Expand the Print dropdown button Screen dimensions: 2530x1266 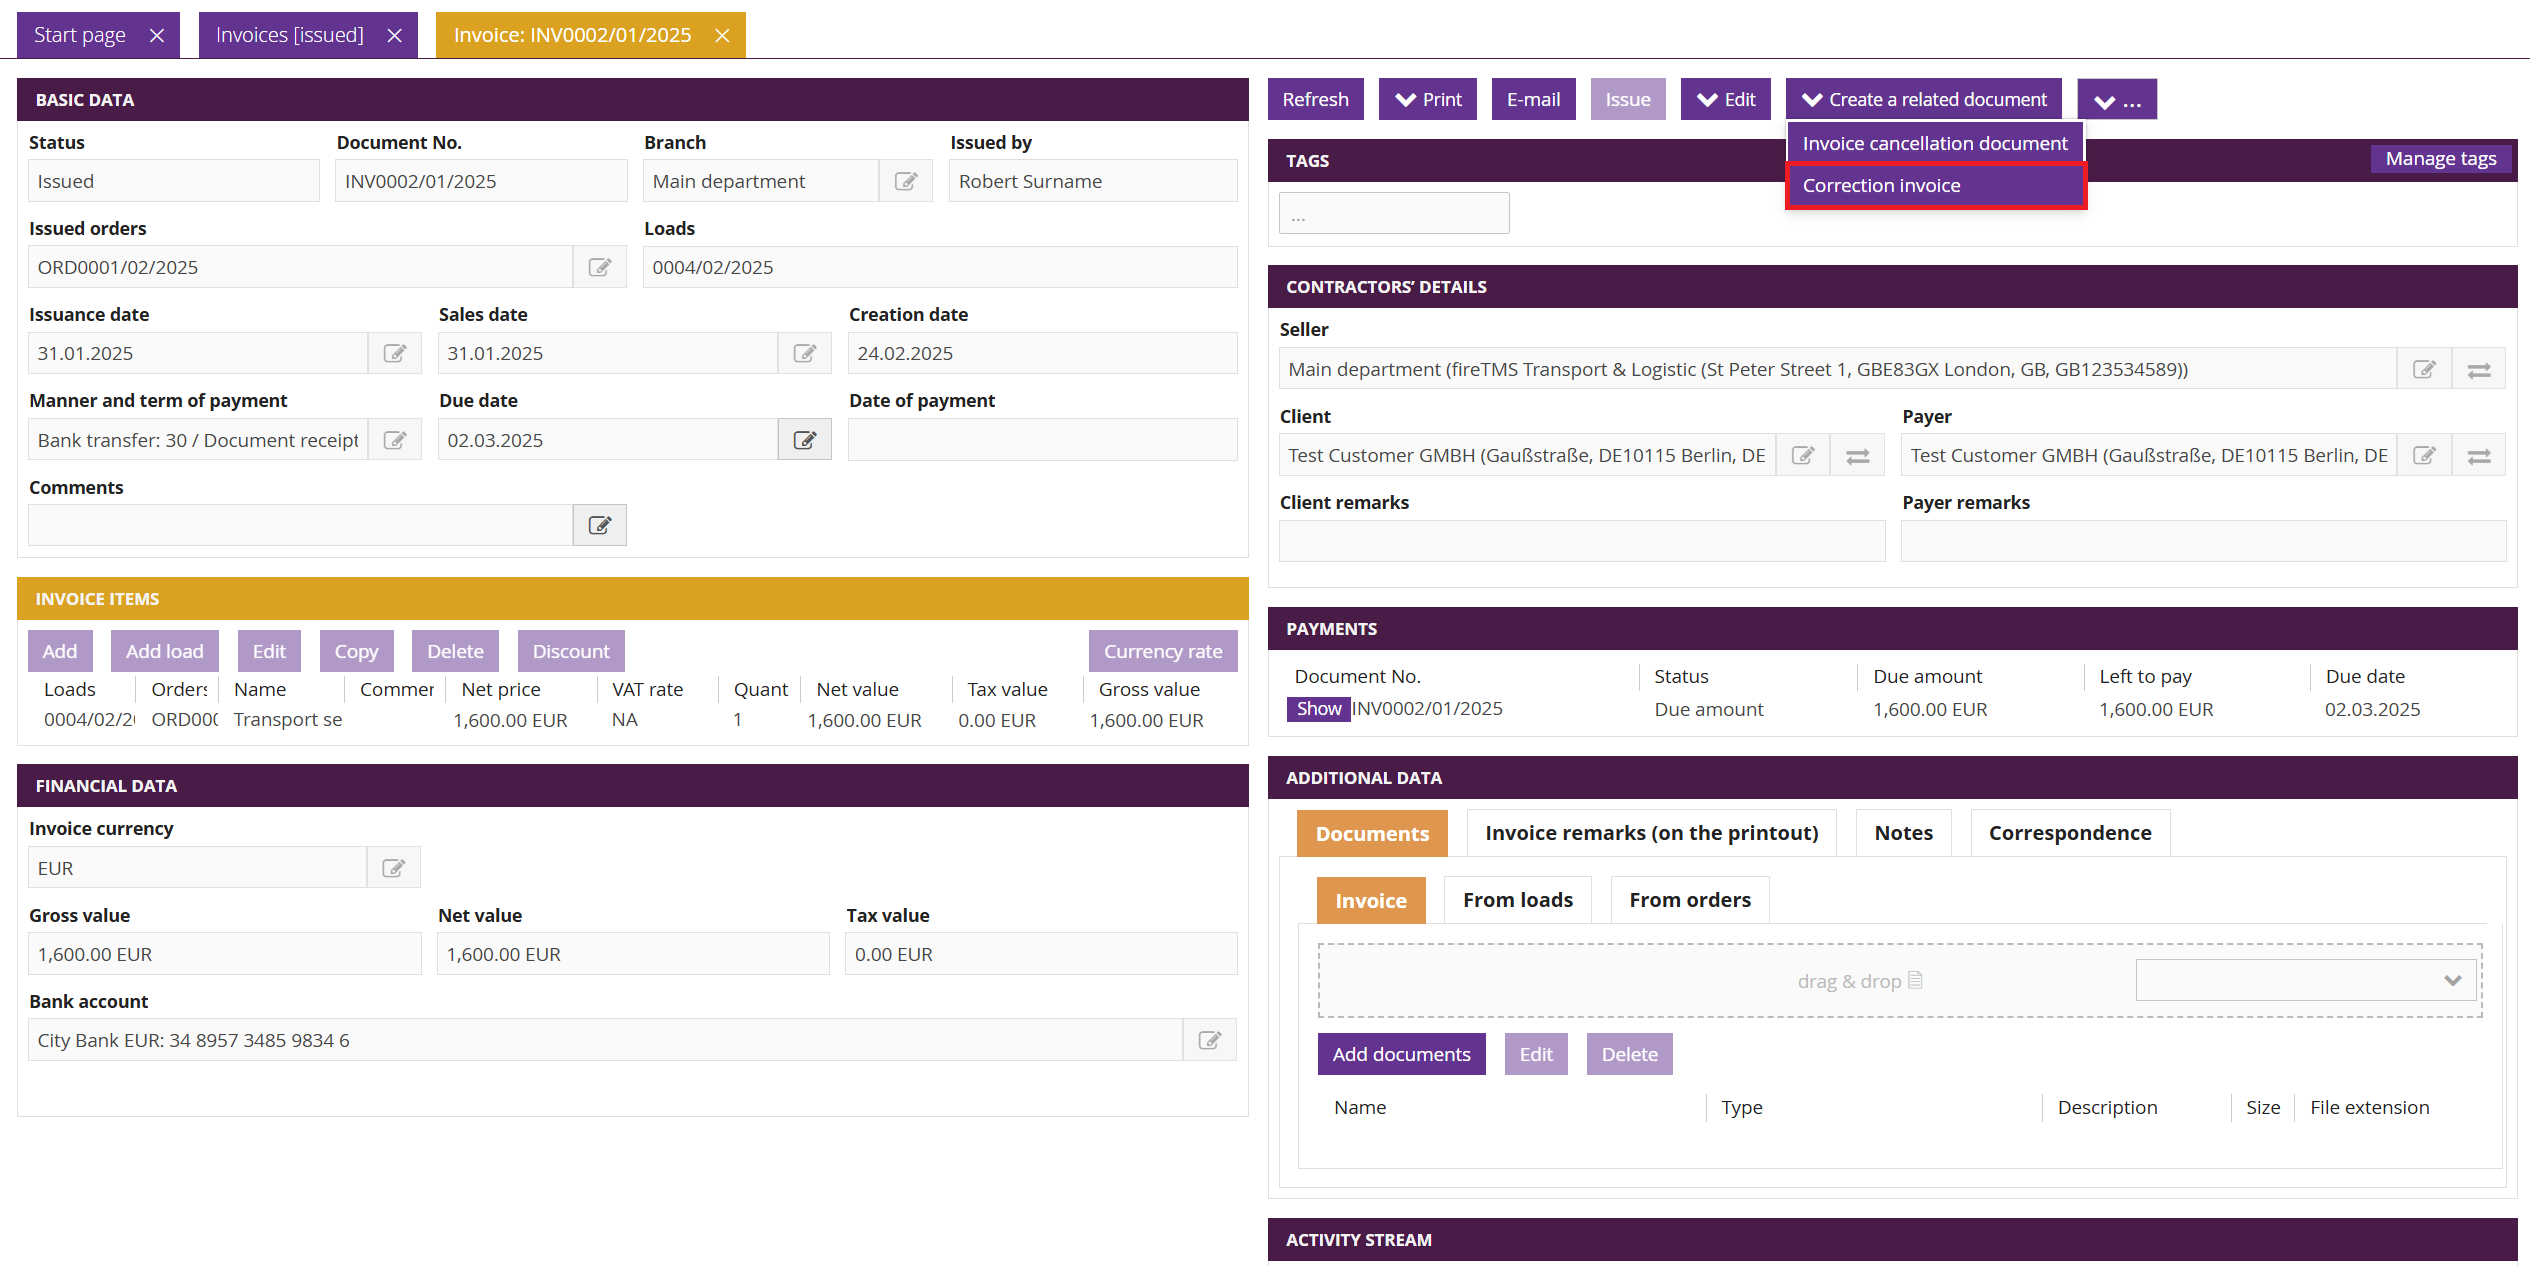pos(1428,99)
